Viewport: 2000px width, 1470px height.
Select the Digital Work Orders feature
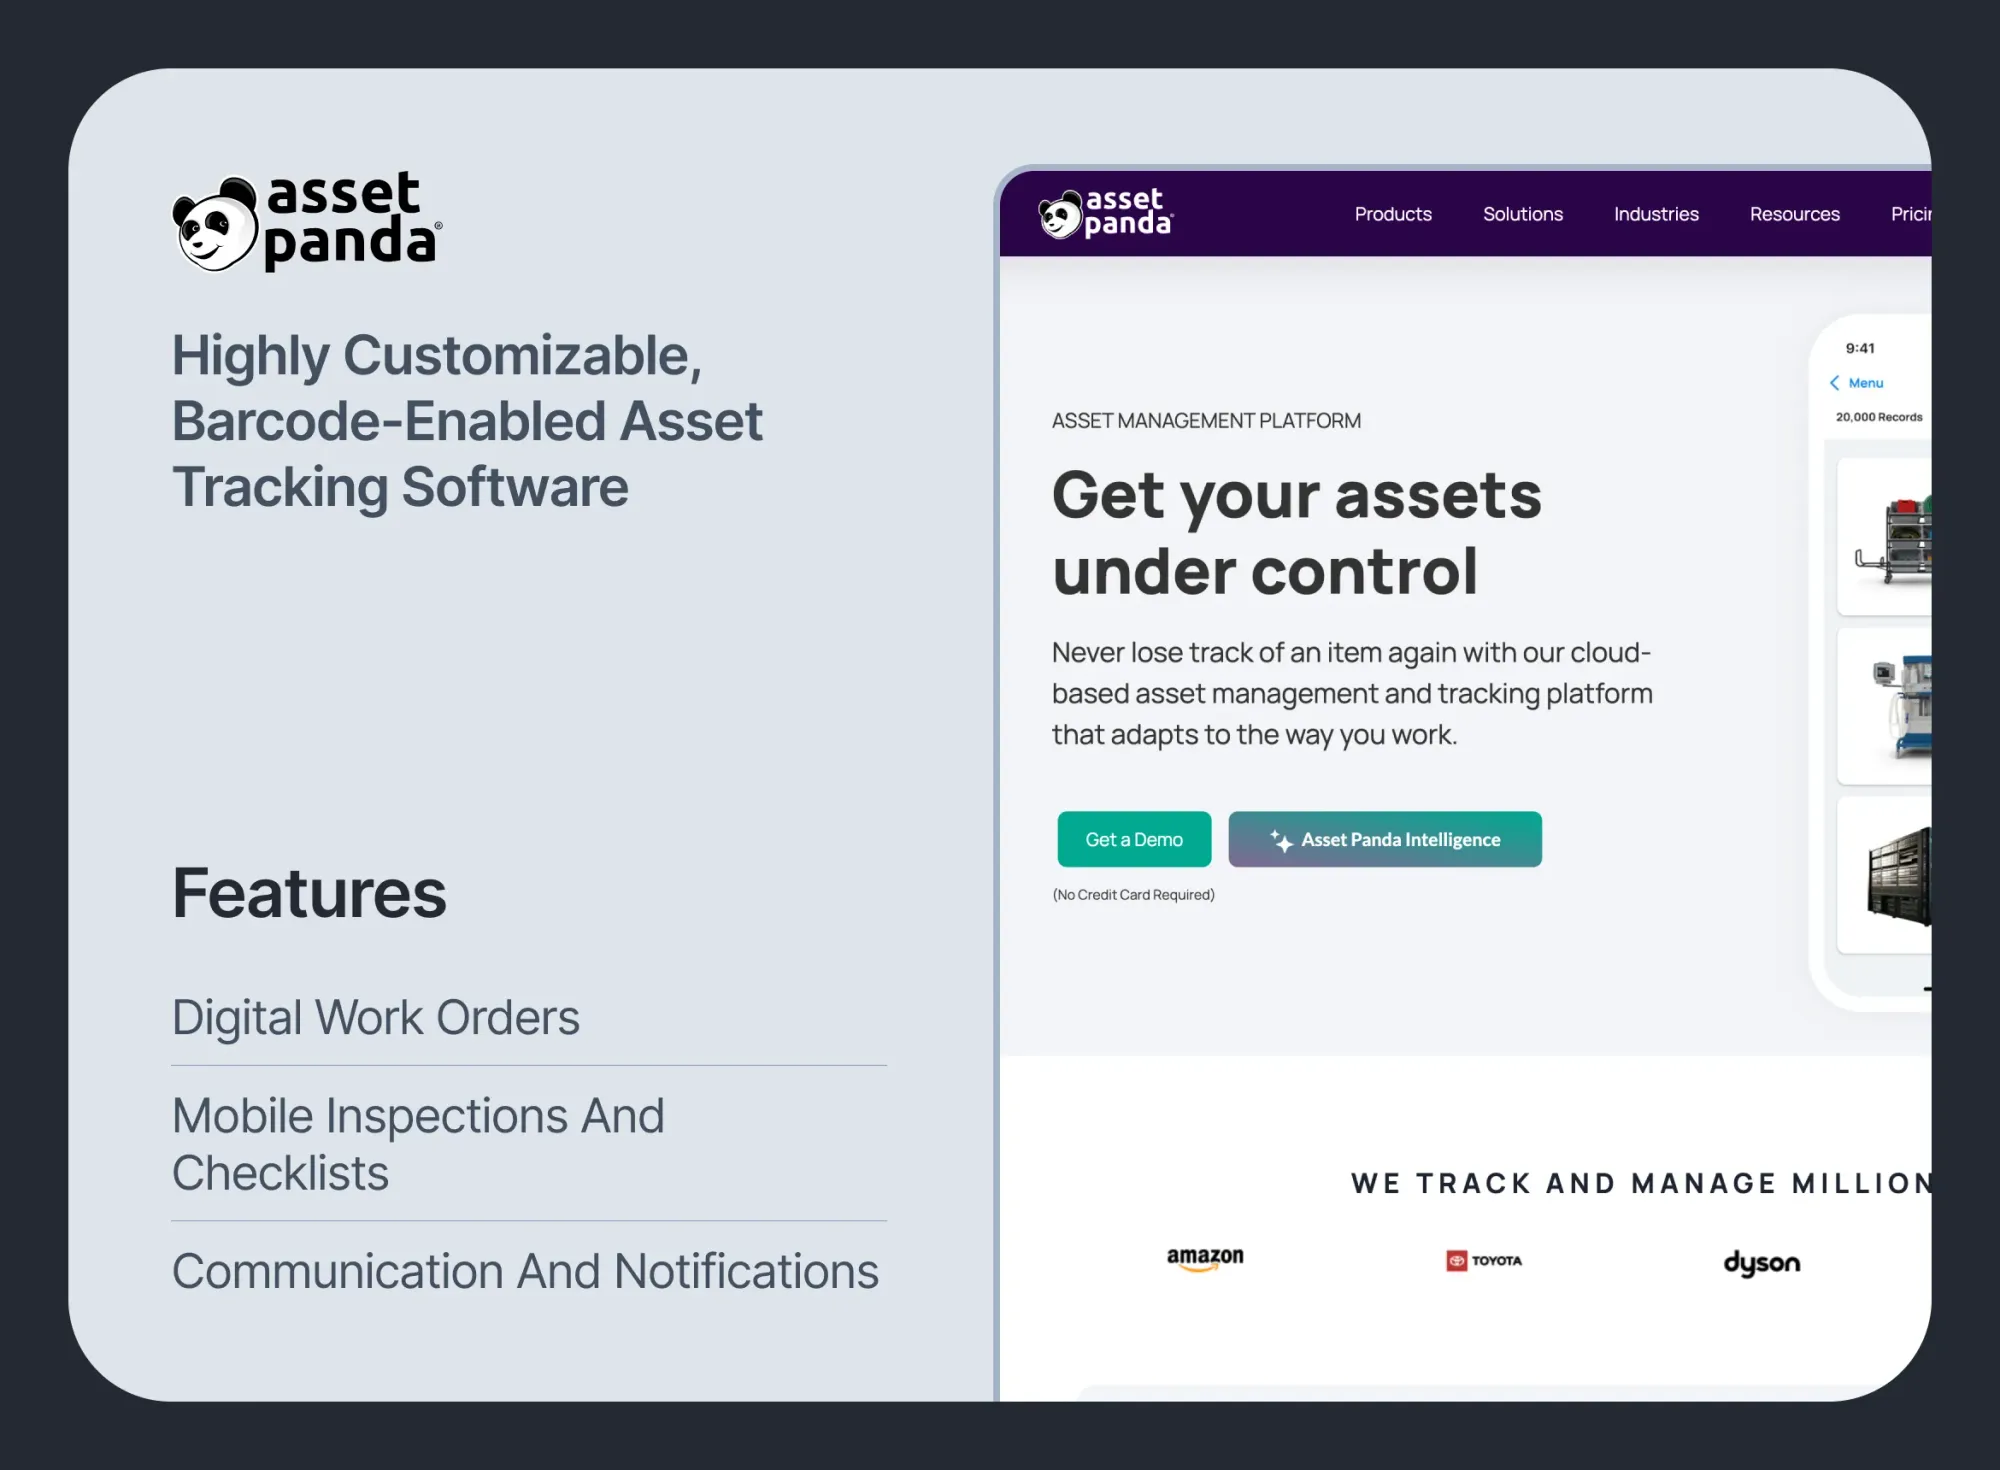376,1018
